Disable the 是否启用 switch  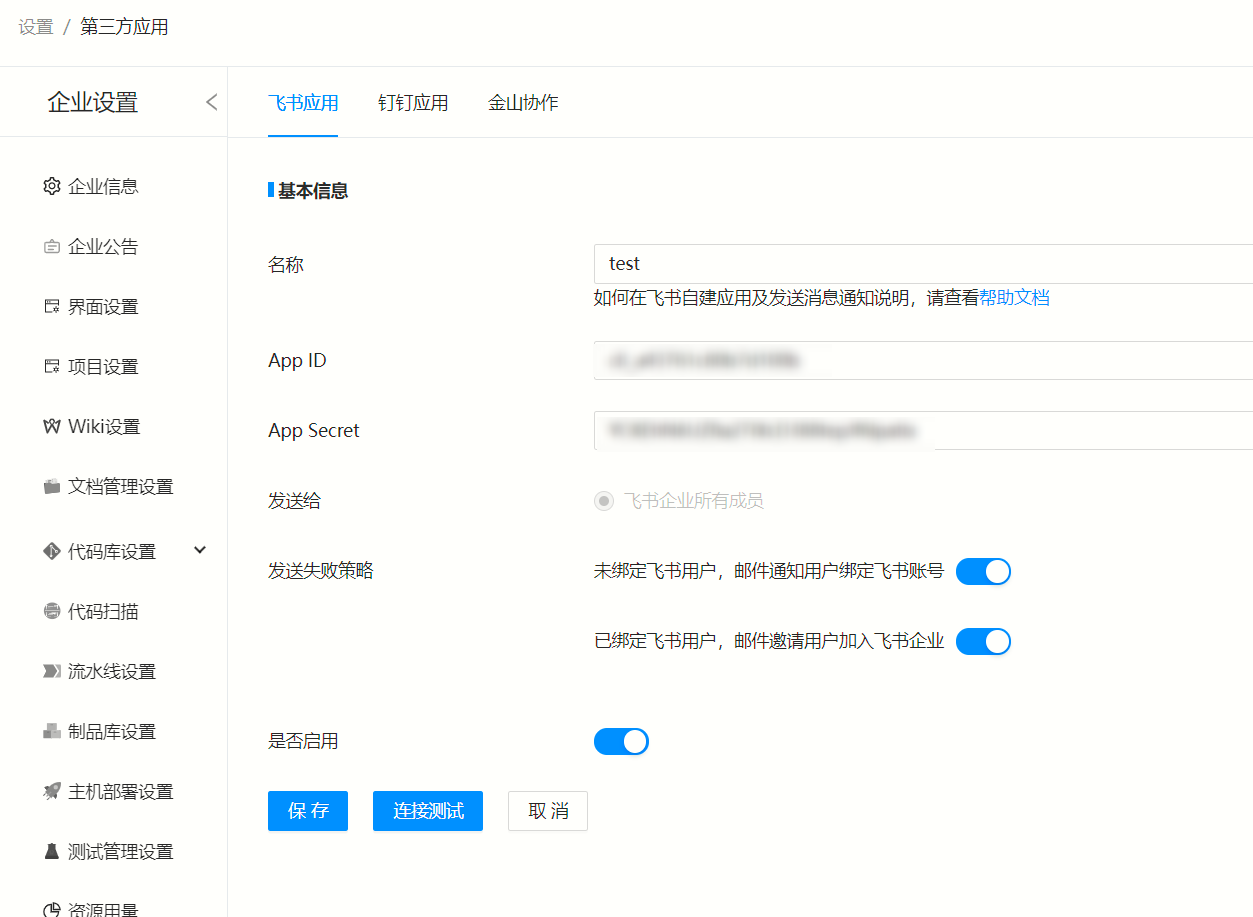click(621, 741)
